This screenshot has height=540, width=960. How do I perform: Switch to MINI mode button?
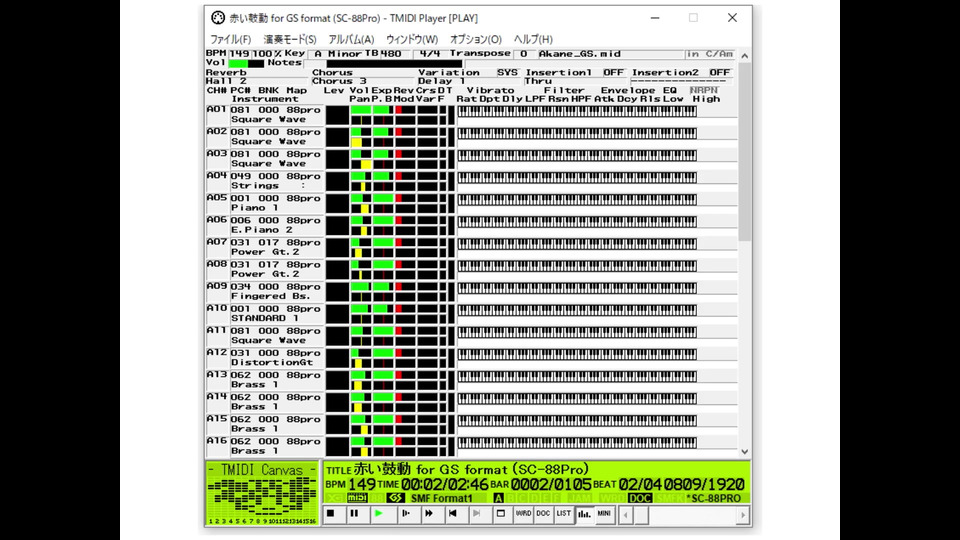604,514
